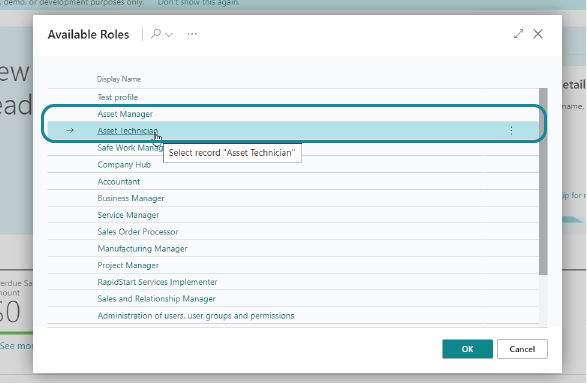Select Sales and Relationship Manager role
Screen dimensions: 587x384
tap(156, 299)
